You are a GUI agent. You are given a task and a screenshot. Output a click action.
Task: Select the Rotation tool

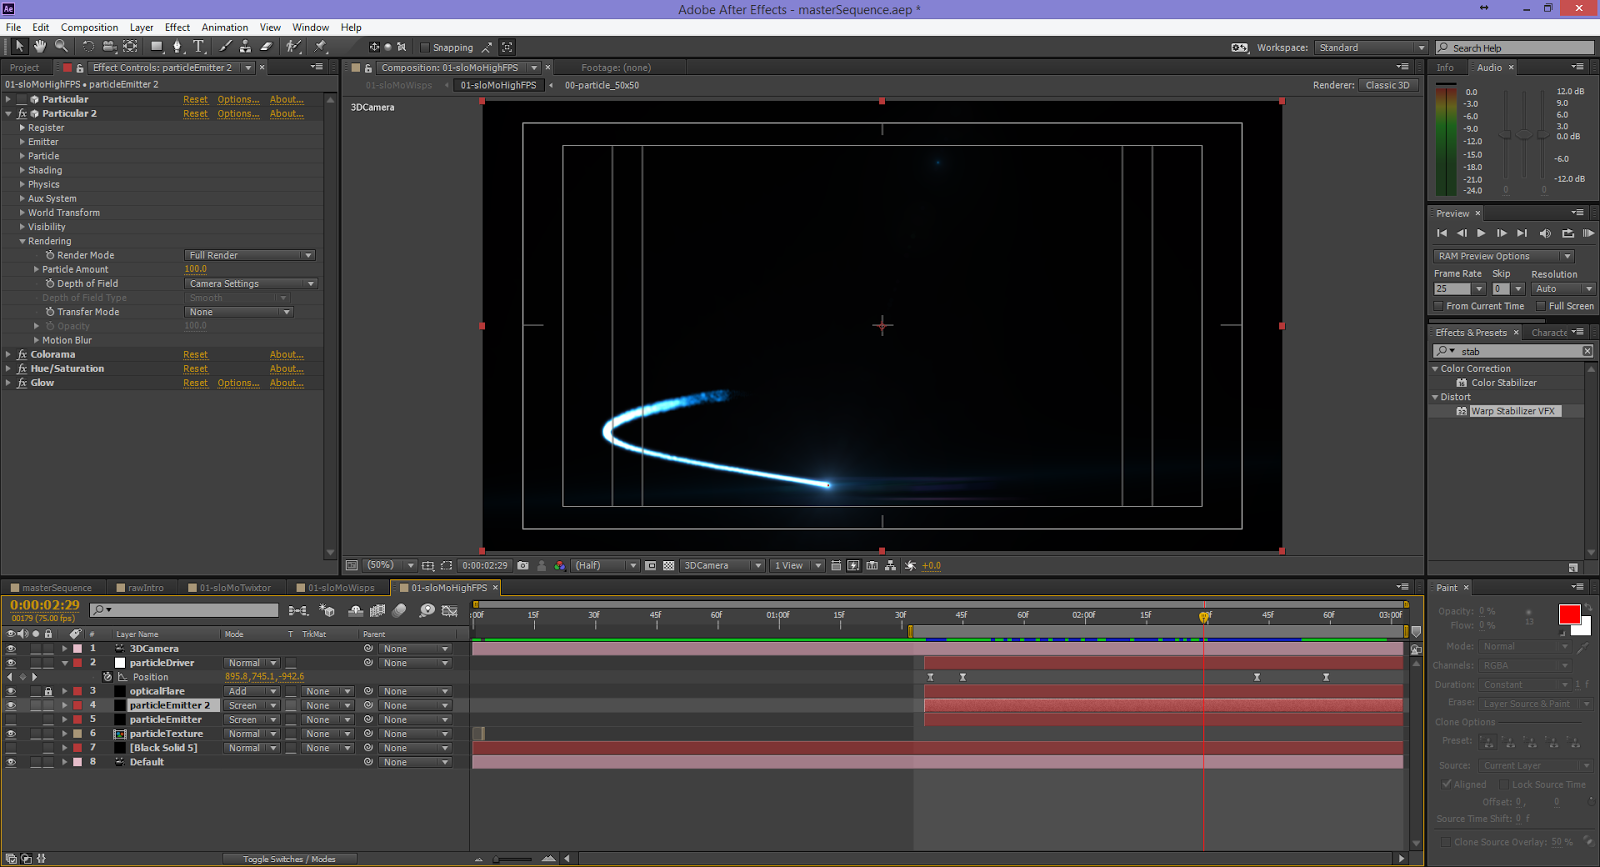point(88,46)
